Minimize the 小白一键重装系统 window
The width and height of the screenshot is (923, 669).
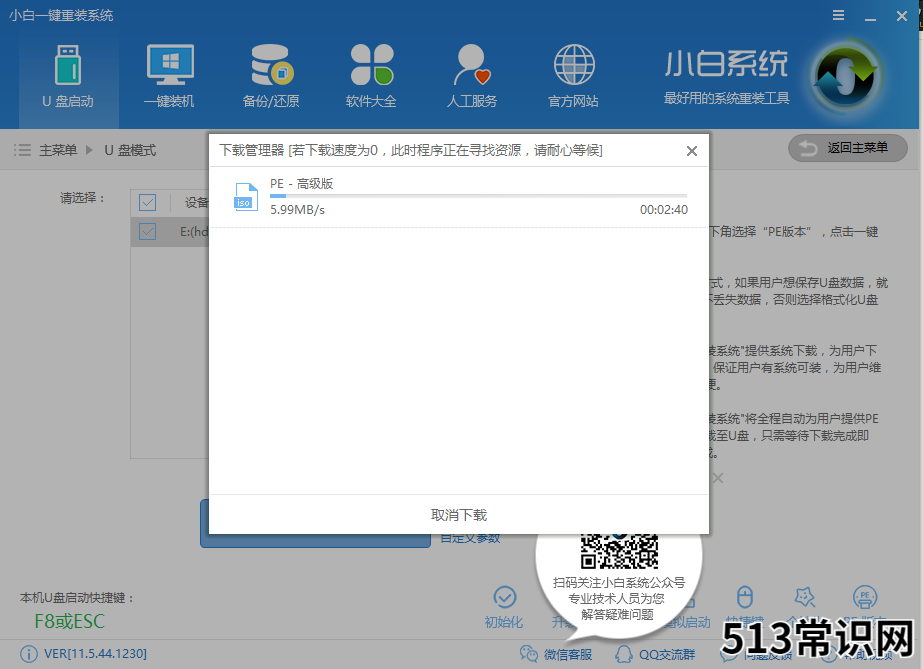(870, 17)
